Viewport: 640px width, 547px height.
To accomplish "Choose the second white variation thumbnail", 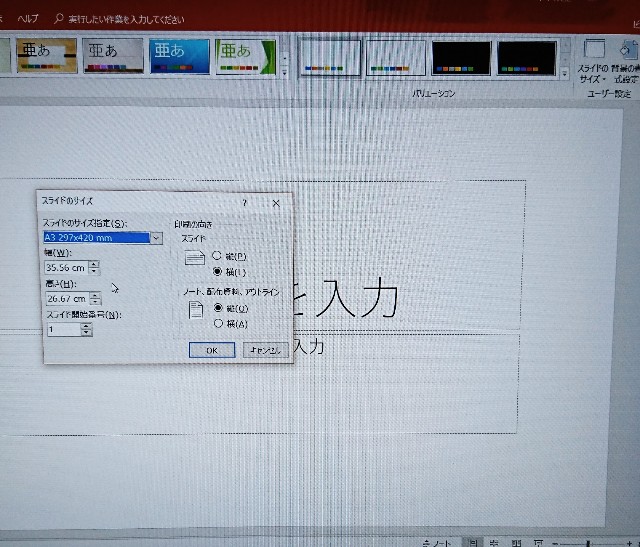I will click(396, 58).
